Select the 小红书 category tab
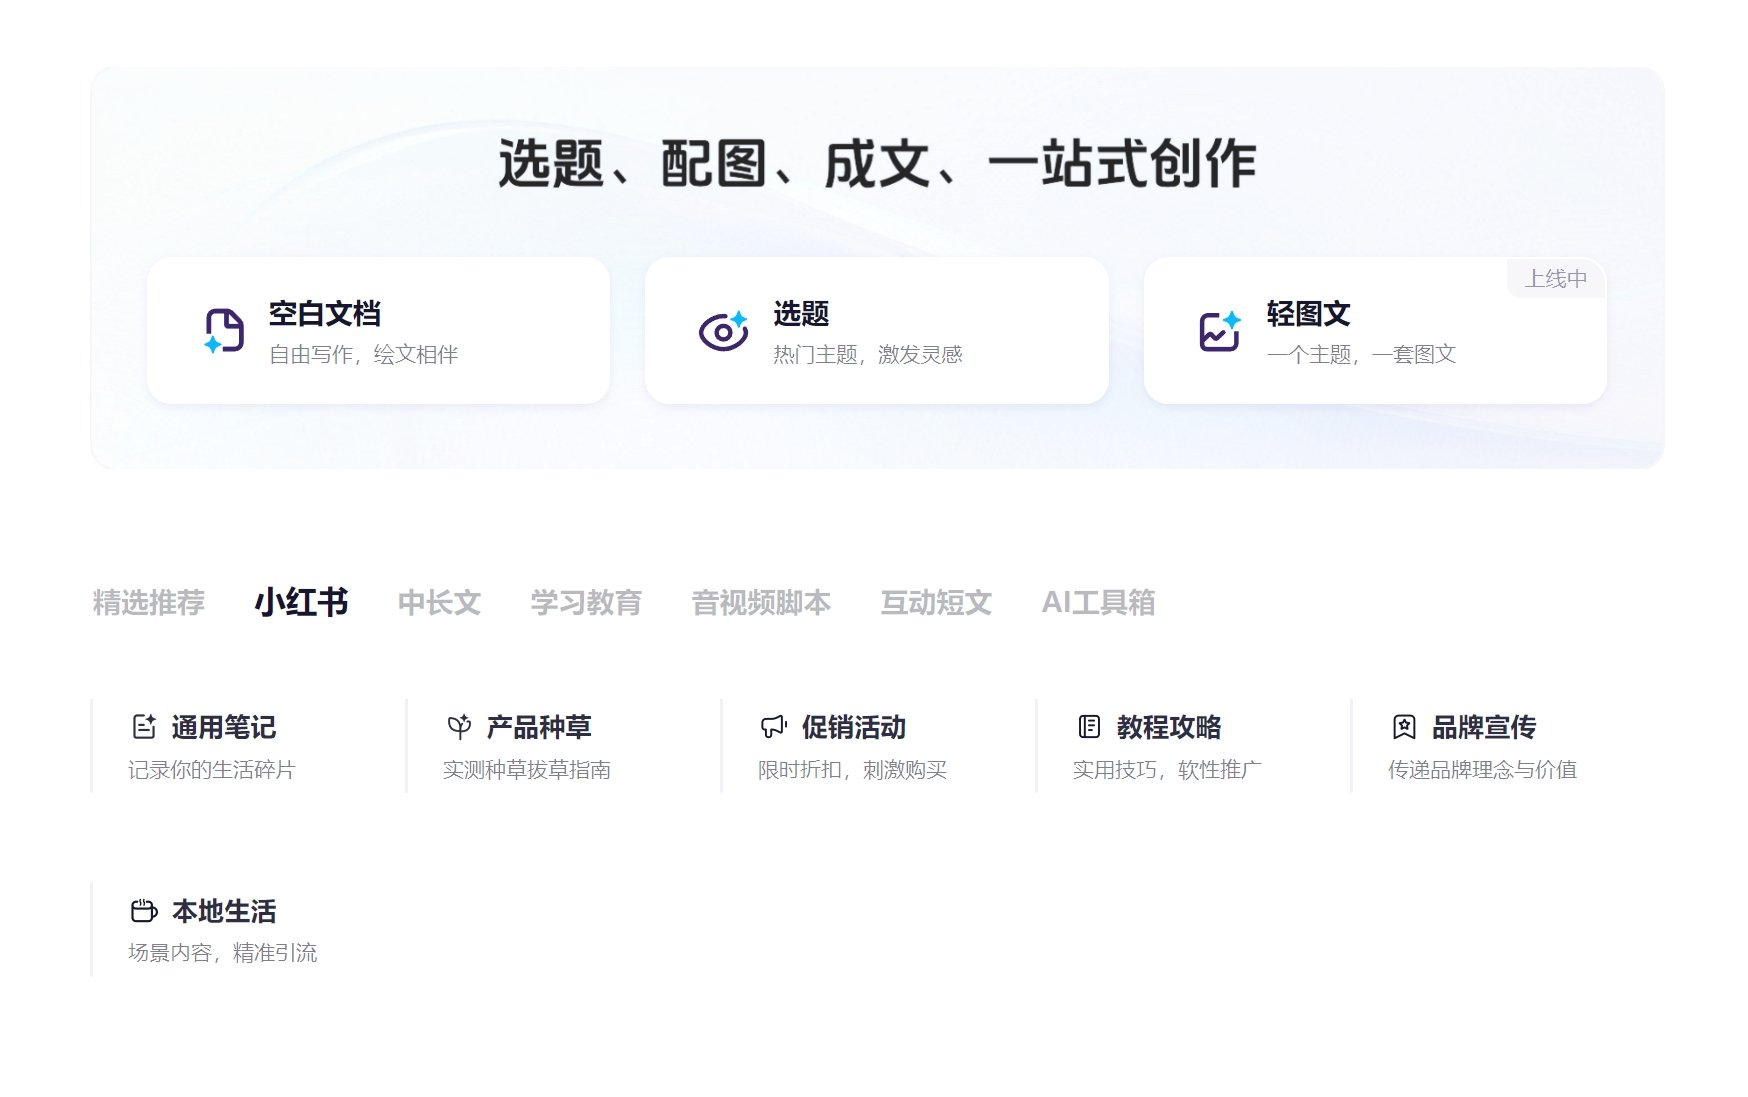The height and width of the screenshot is (1097, 1748). (x=303, y=602)
